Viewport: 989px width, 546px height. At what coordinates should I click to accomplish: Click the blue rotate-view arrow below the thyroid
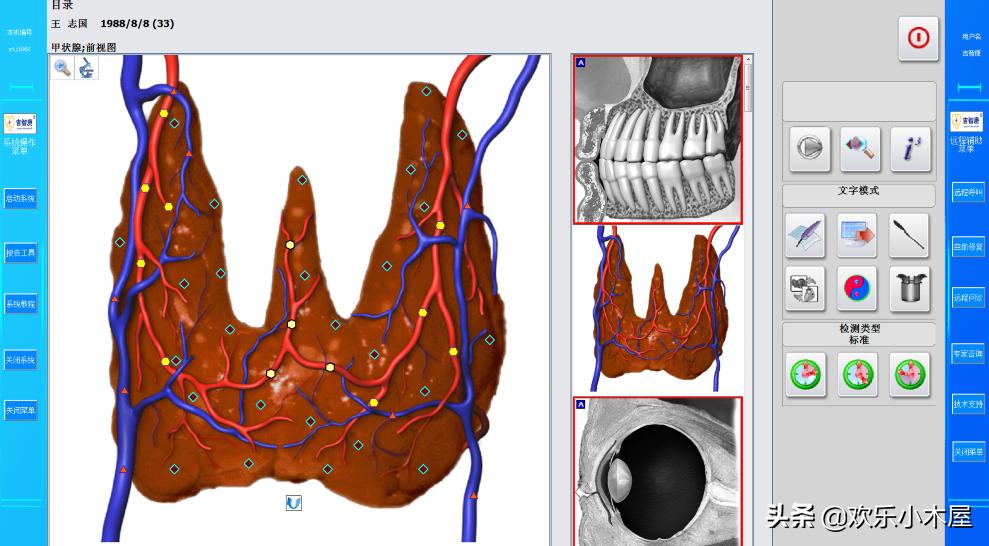[x=293, y=502]
